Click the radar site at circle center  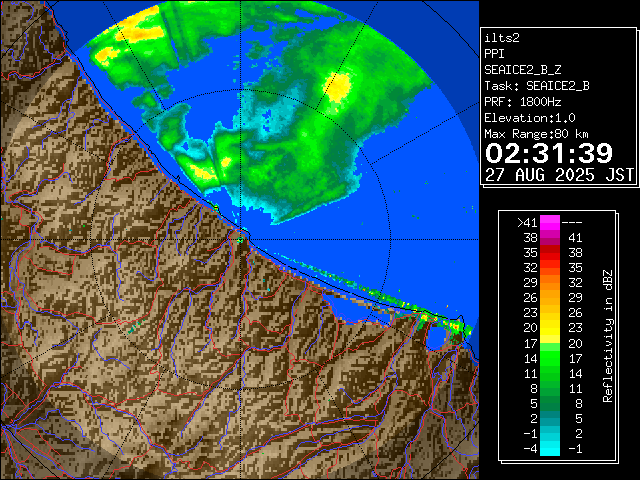242,236
